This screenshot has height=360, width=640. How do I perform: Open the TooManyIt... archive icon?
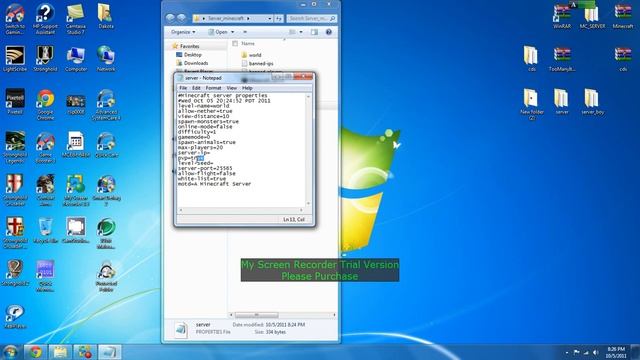click(x=562, y=59)
